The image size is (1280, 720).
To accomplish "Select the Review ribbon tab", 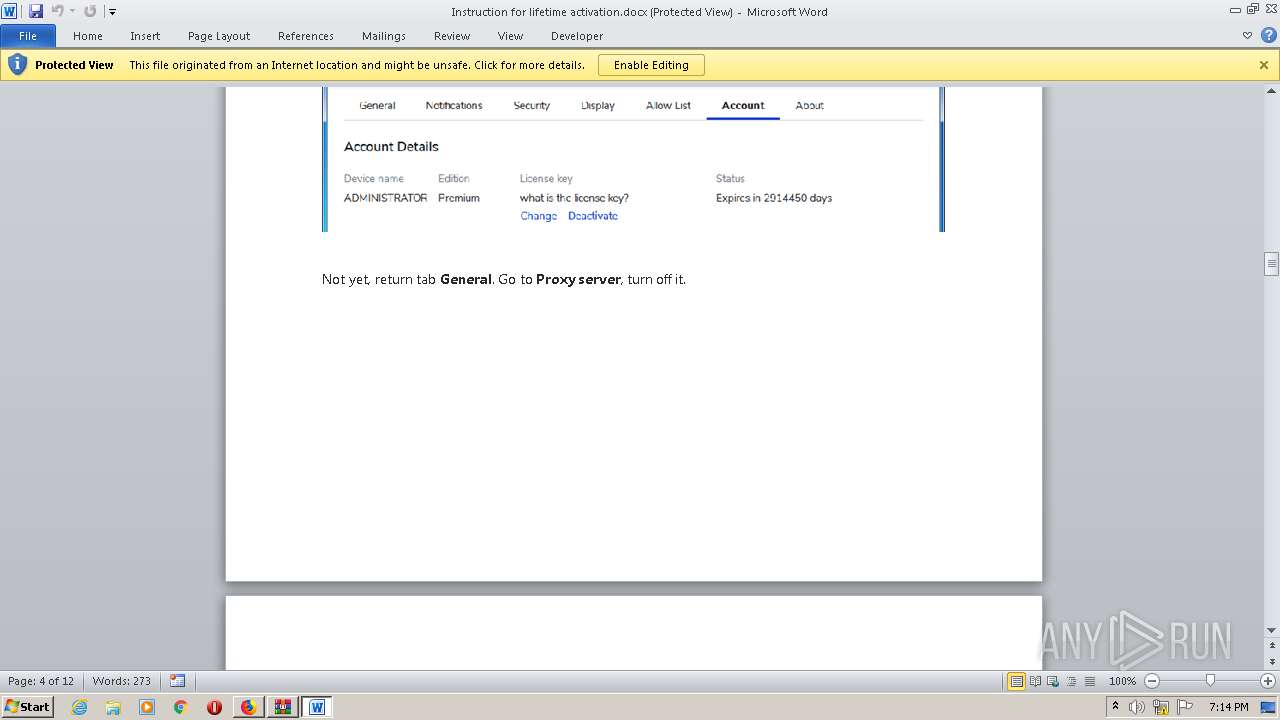I will click(452, 36).
